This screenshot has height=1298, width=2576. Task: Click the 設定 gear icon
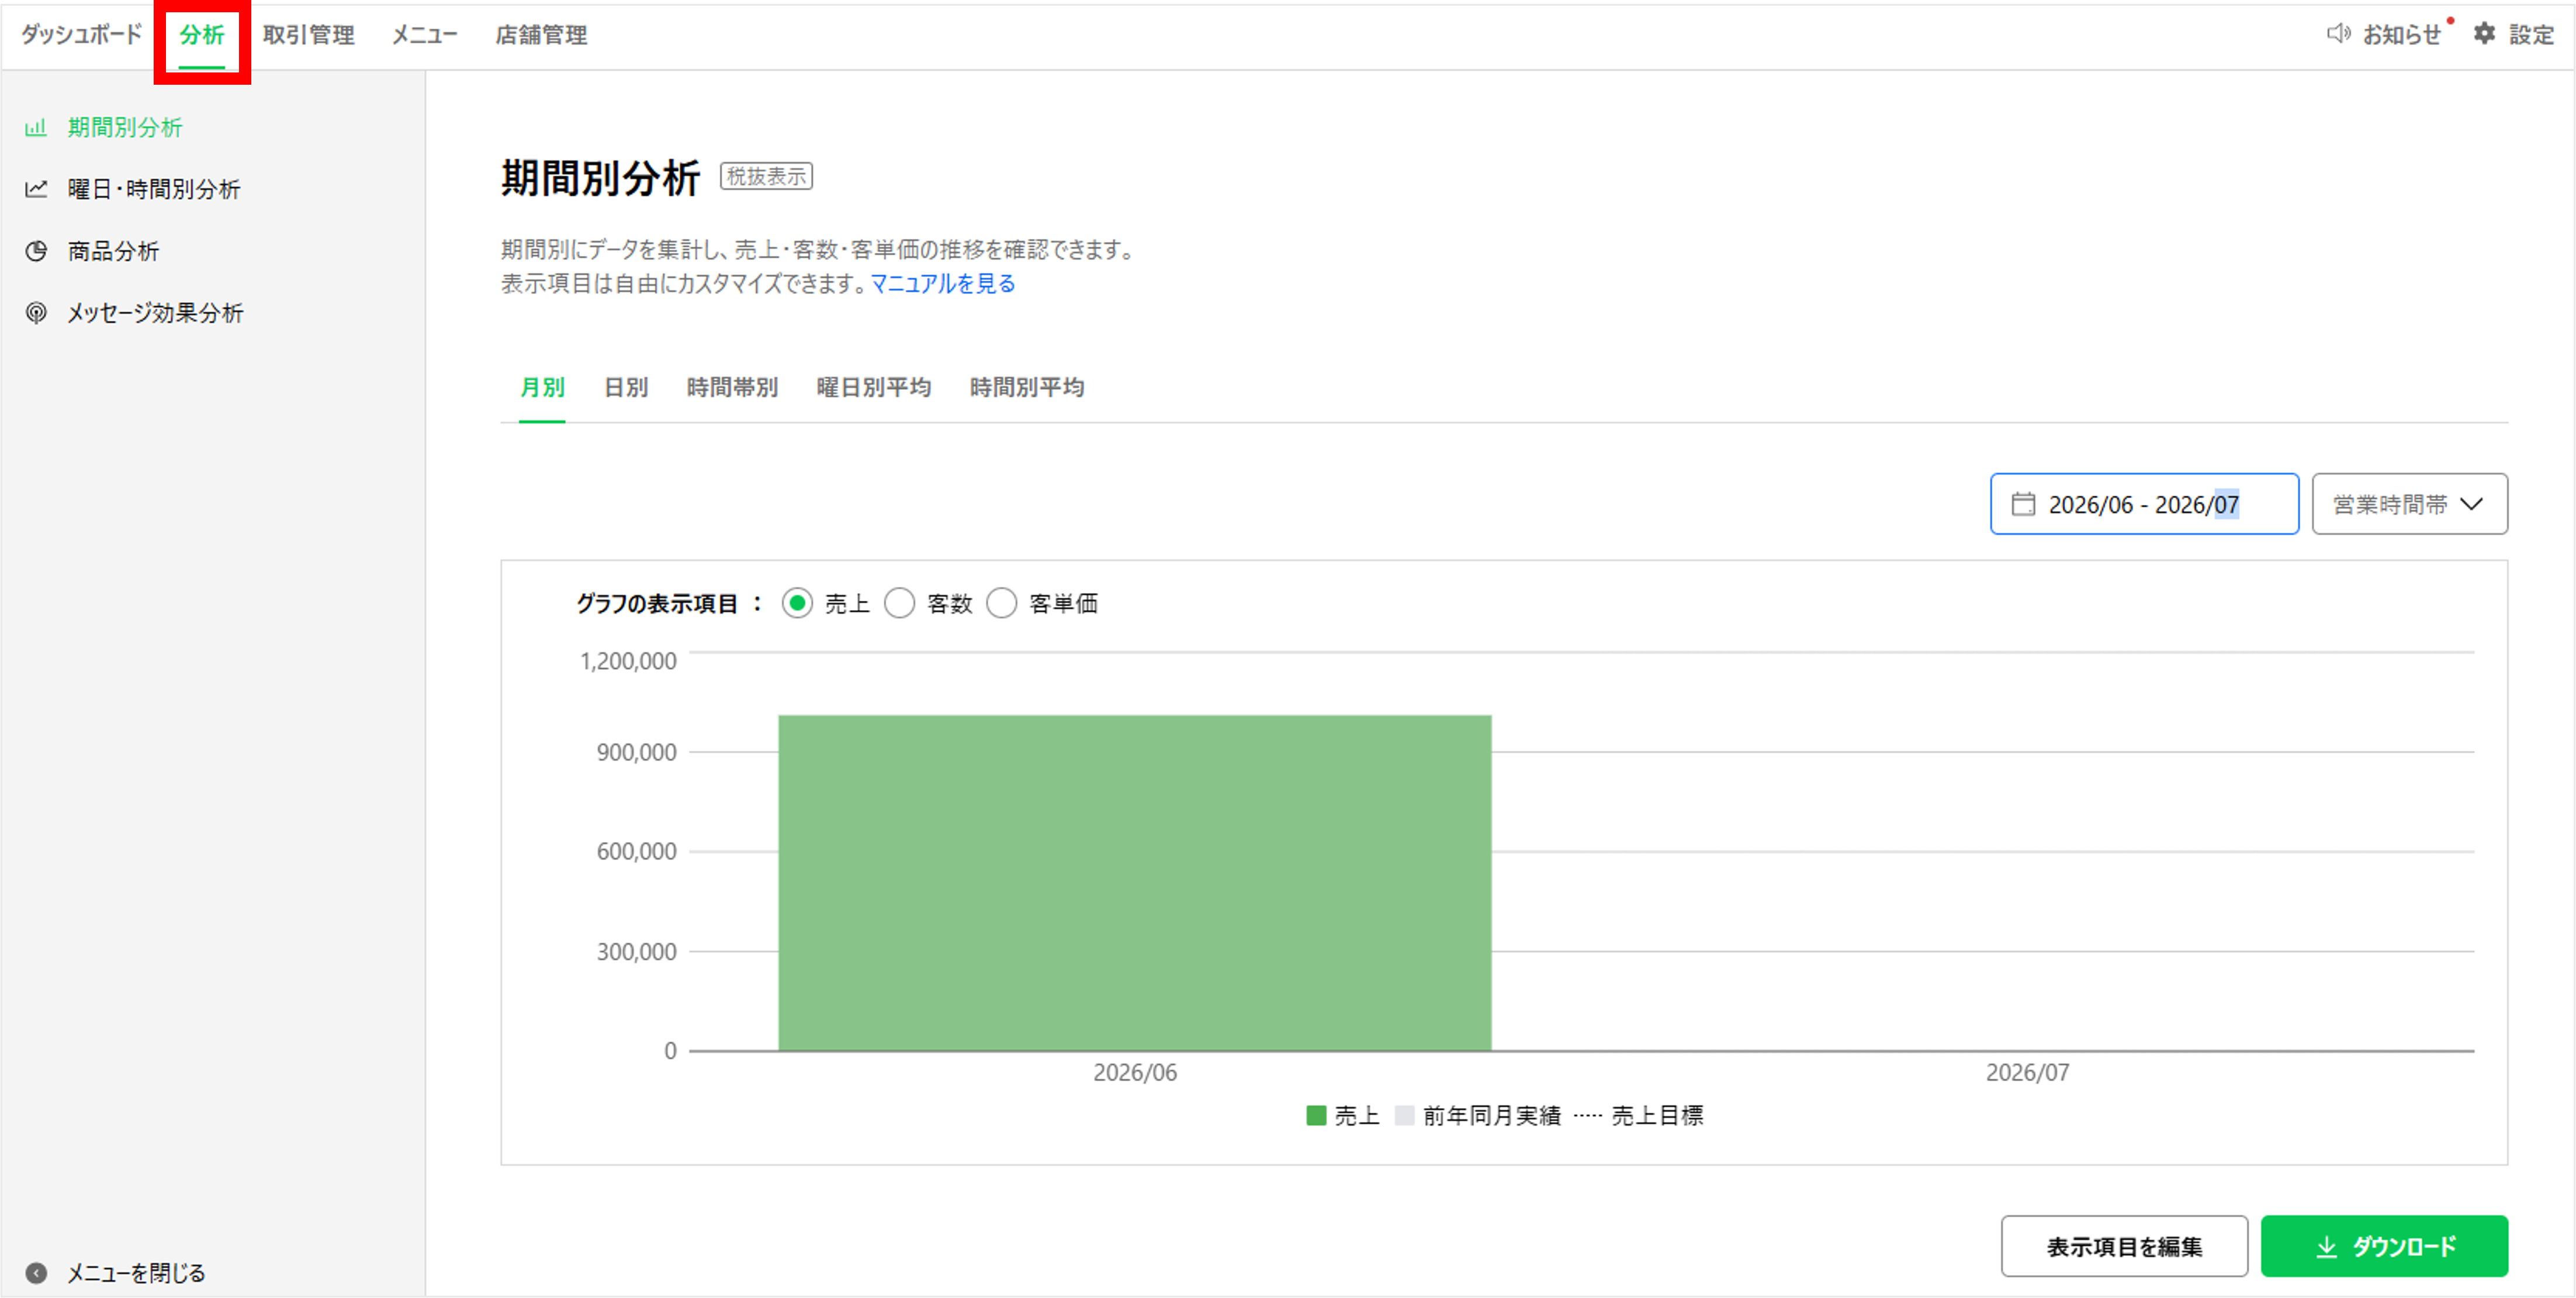2484,34
